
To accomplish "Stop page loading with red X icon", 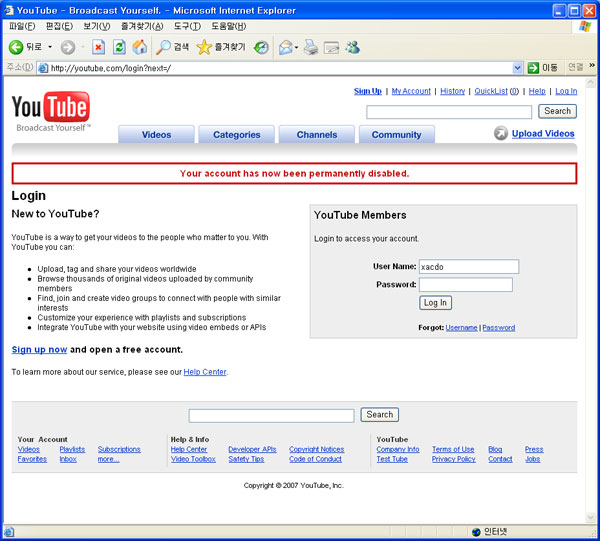I will [x=98, y=47].
